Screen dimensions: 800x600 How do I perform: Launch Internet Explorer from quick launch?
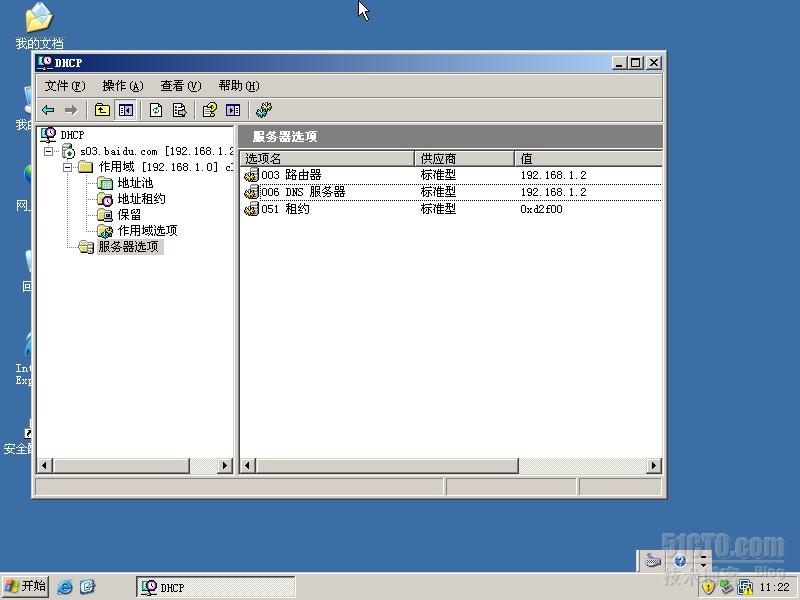pyautogui.click(x=65, y=587)
